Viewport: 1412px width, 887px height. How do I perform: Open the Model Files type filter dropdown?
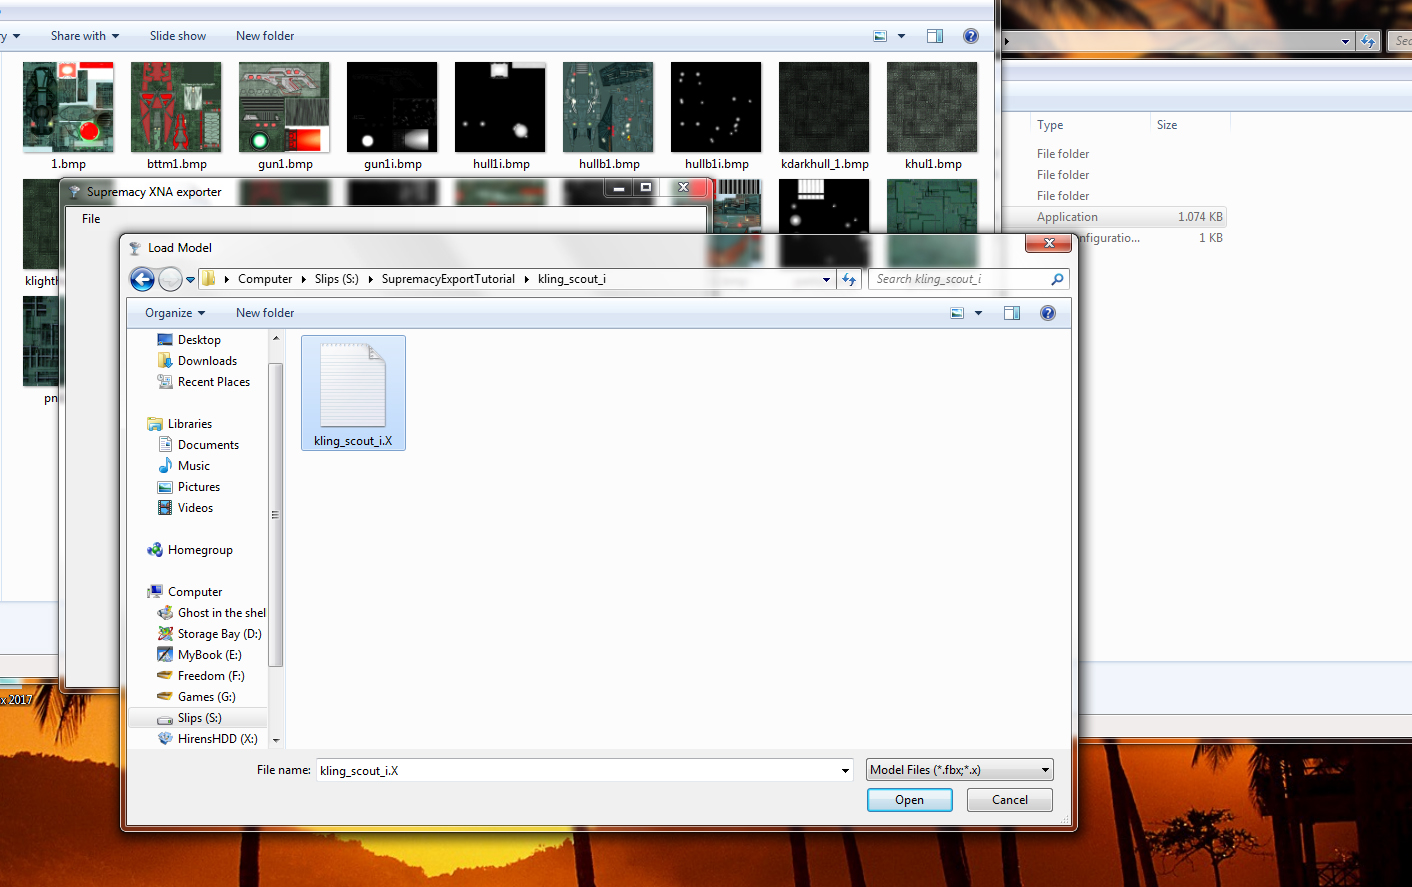(960, 770)
